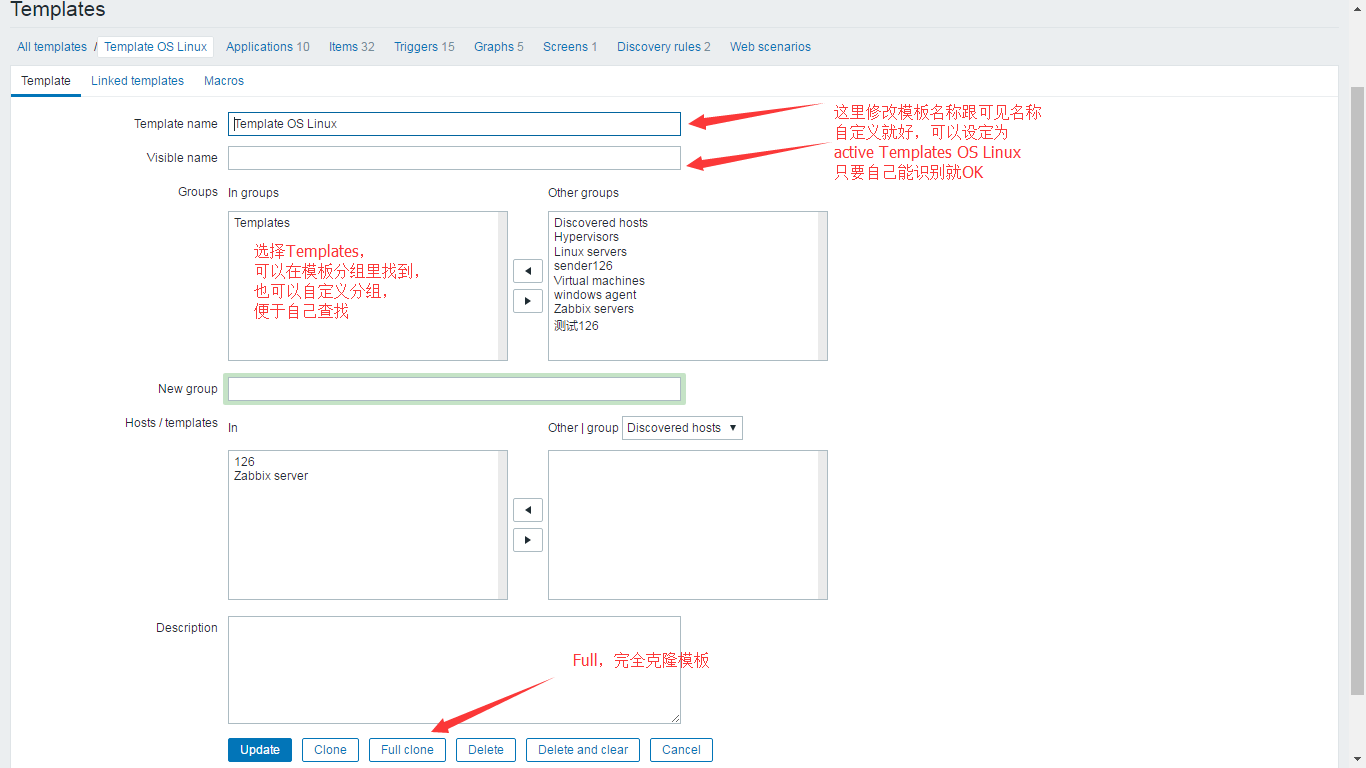Select Discovered hosts in Other groups list
Screen dimensions: 1366x768
pyautogui.click(x=601, y=223)
